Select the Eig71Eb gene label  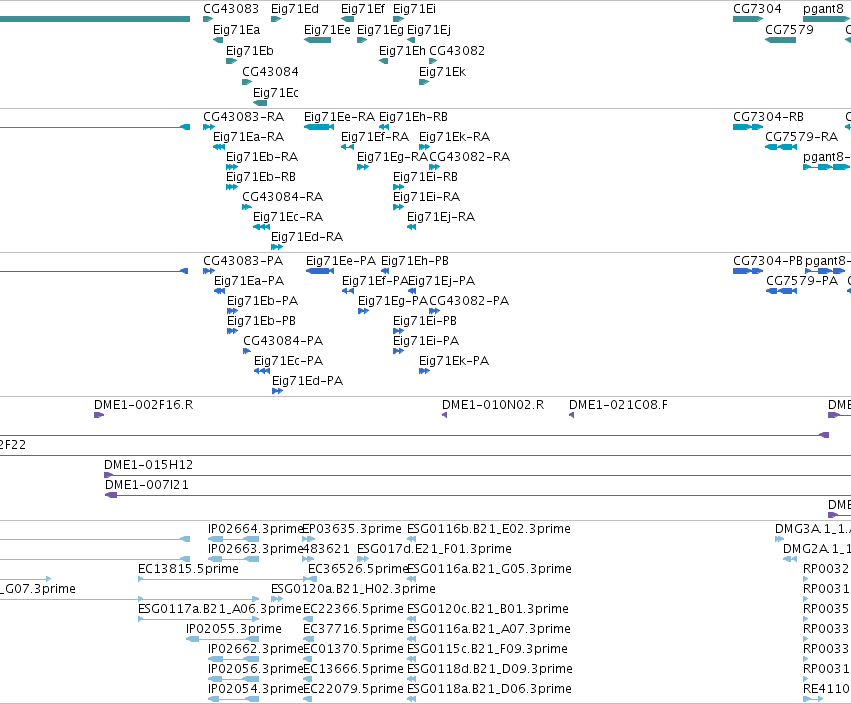point(250,51)
